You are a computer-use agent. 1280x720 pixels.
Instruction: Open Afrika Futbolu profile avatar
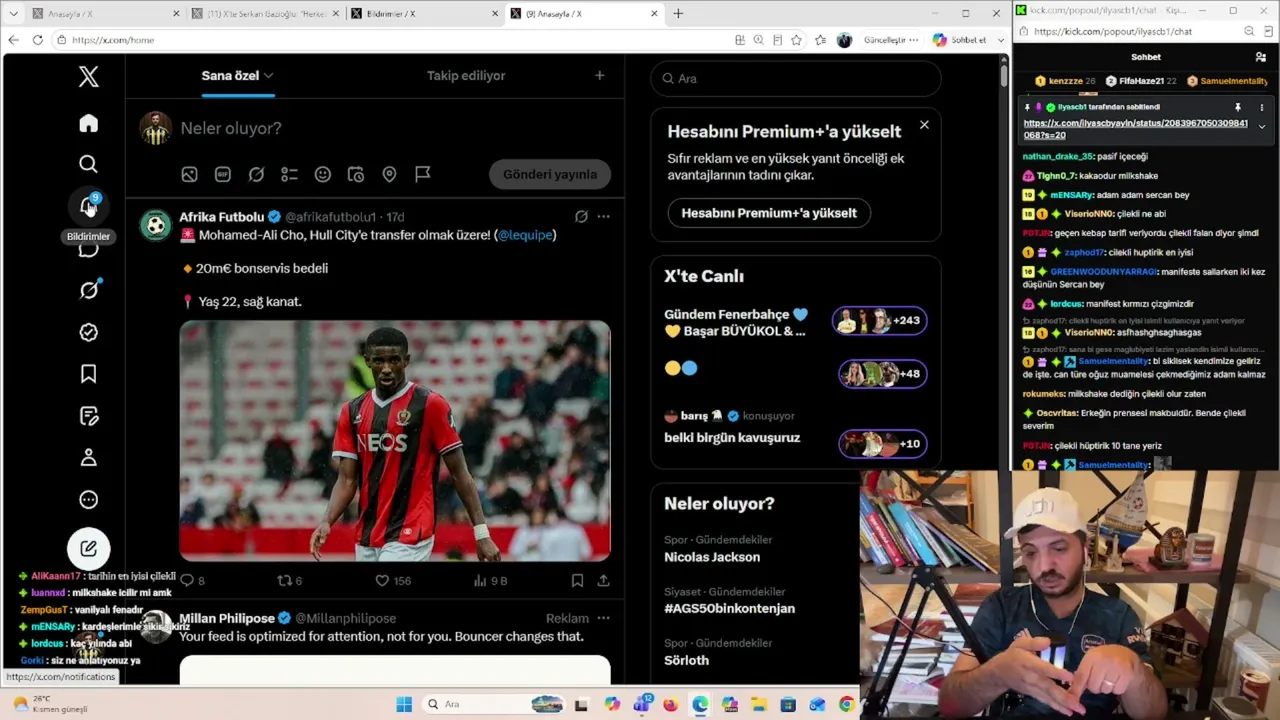(155, 226)
